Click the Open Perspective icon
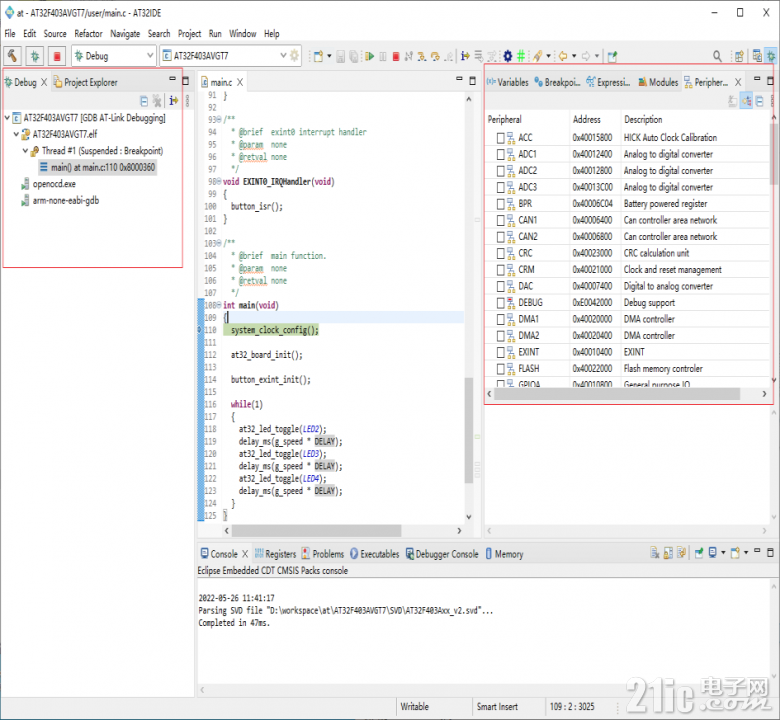 click(x=739, y=56)
